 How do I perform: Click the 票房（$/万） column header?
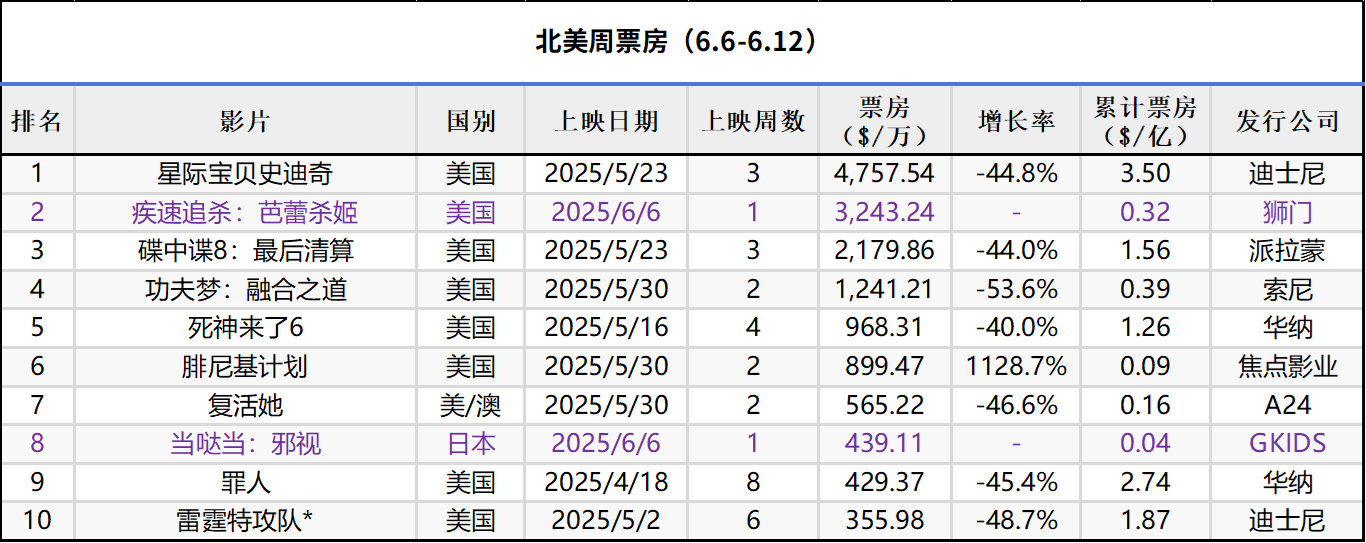(x=884, y=121)
